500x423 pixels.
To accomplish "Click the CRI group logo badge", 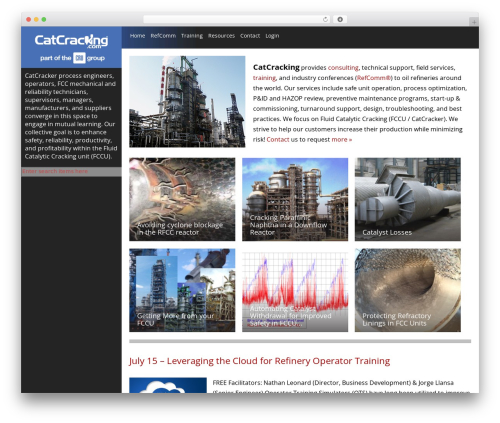I will pyautogui.click(x=79, y=58).
